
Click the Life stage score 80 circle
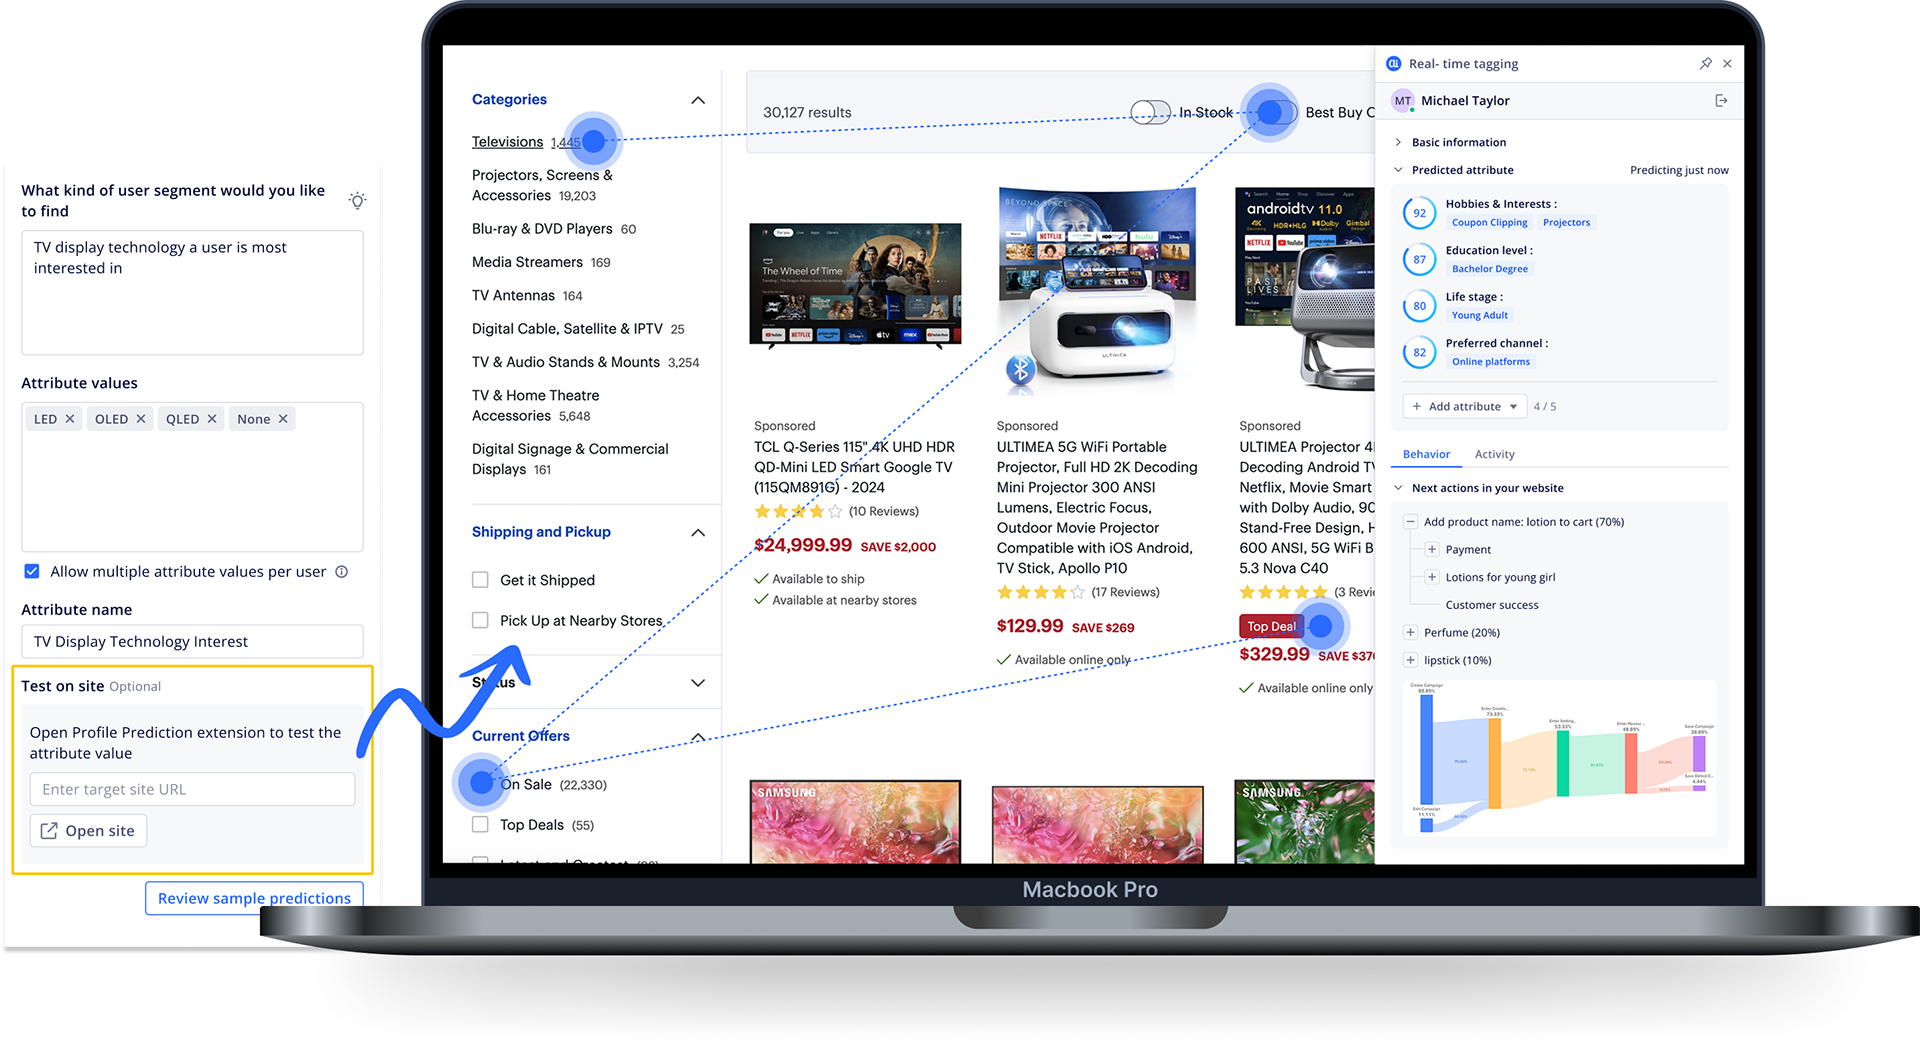(1419, 306)
